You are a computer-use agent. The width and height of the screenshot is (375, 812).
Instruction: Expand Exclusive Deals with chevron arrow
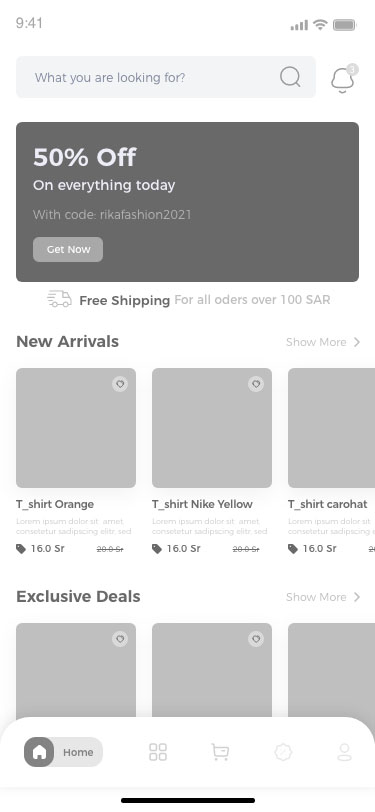356,597
